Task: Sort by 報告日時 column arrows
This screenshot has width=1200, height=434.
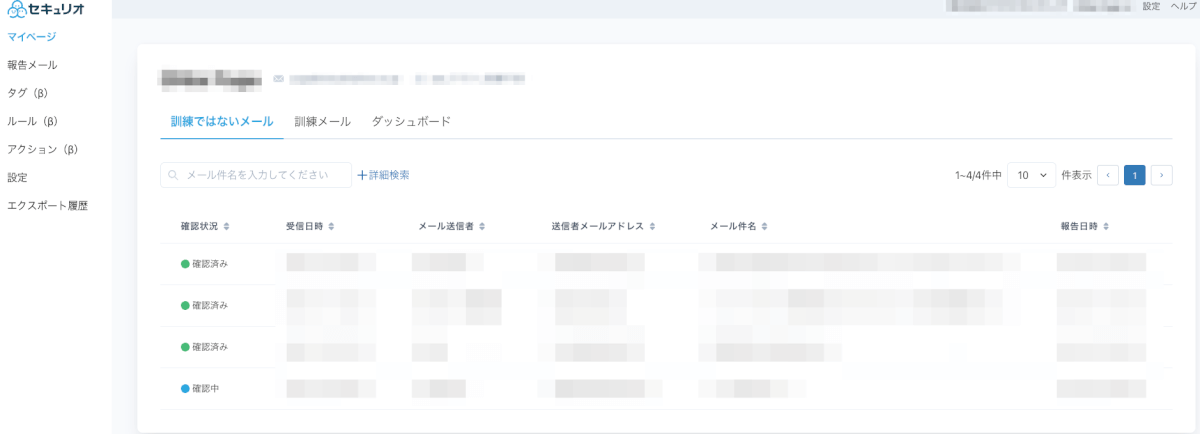Action: pyautogui.click(x=1106, y=227)
